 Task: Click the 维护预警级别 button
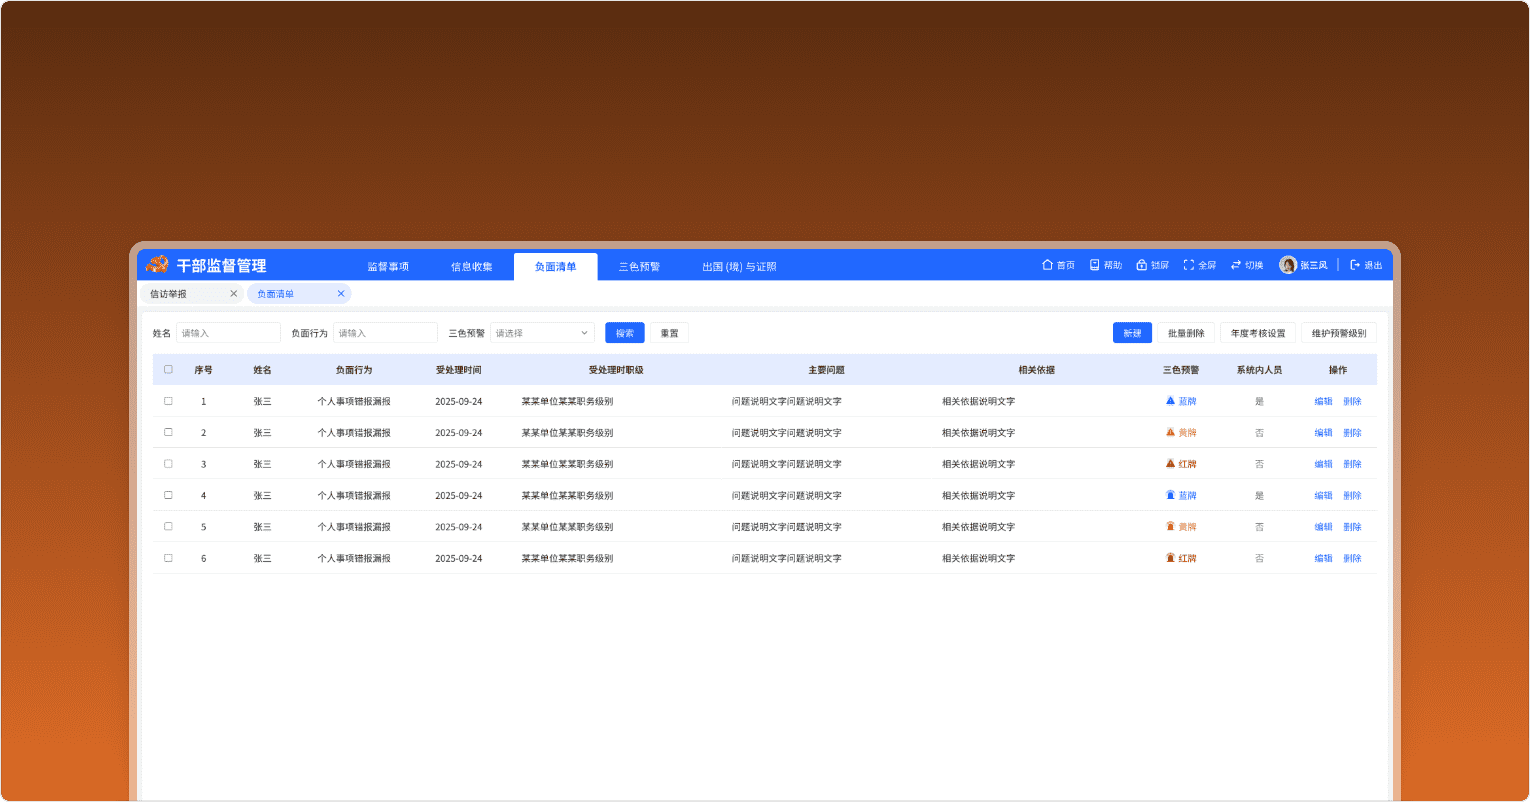coord(1339,333)
